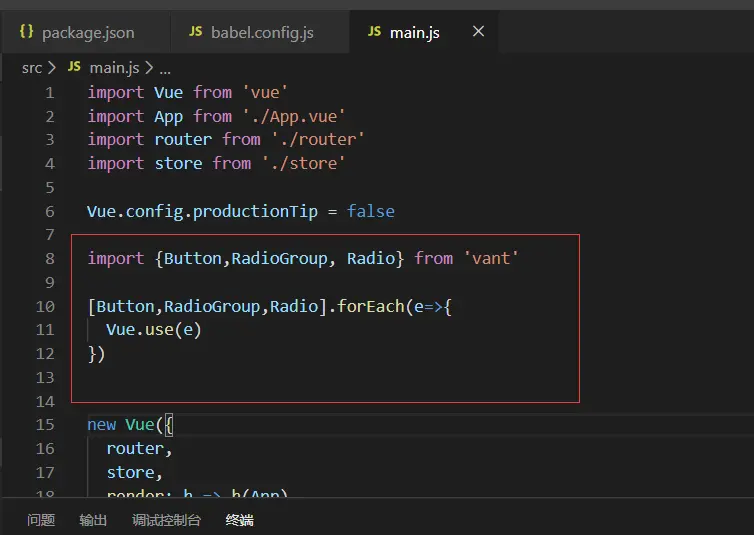Open the main.js breadcrumb dropdown
Screen dimensions: 754x535
tap(115, 68)
